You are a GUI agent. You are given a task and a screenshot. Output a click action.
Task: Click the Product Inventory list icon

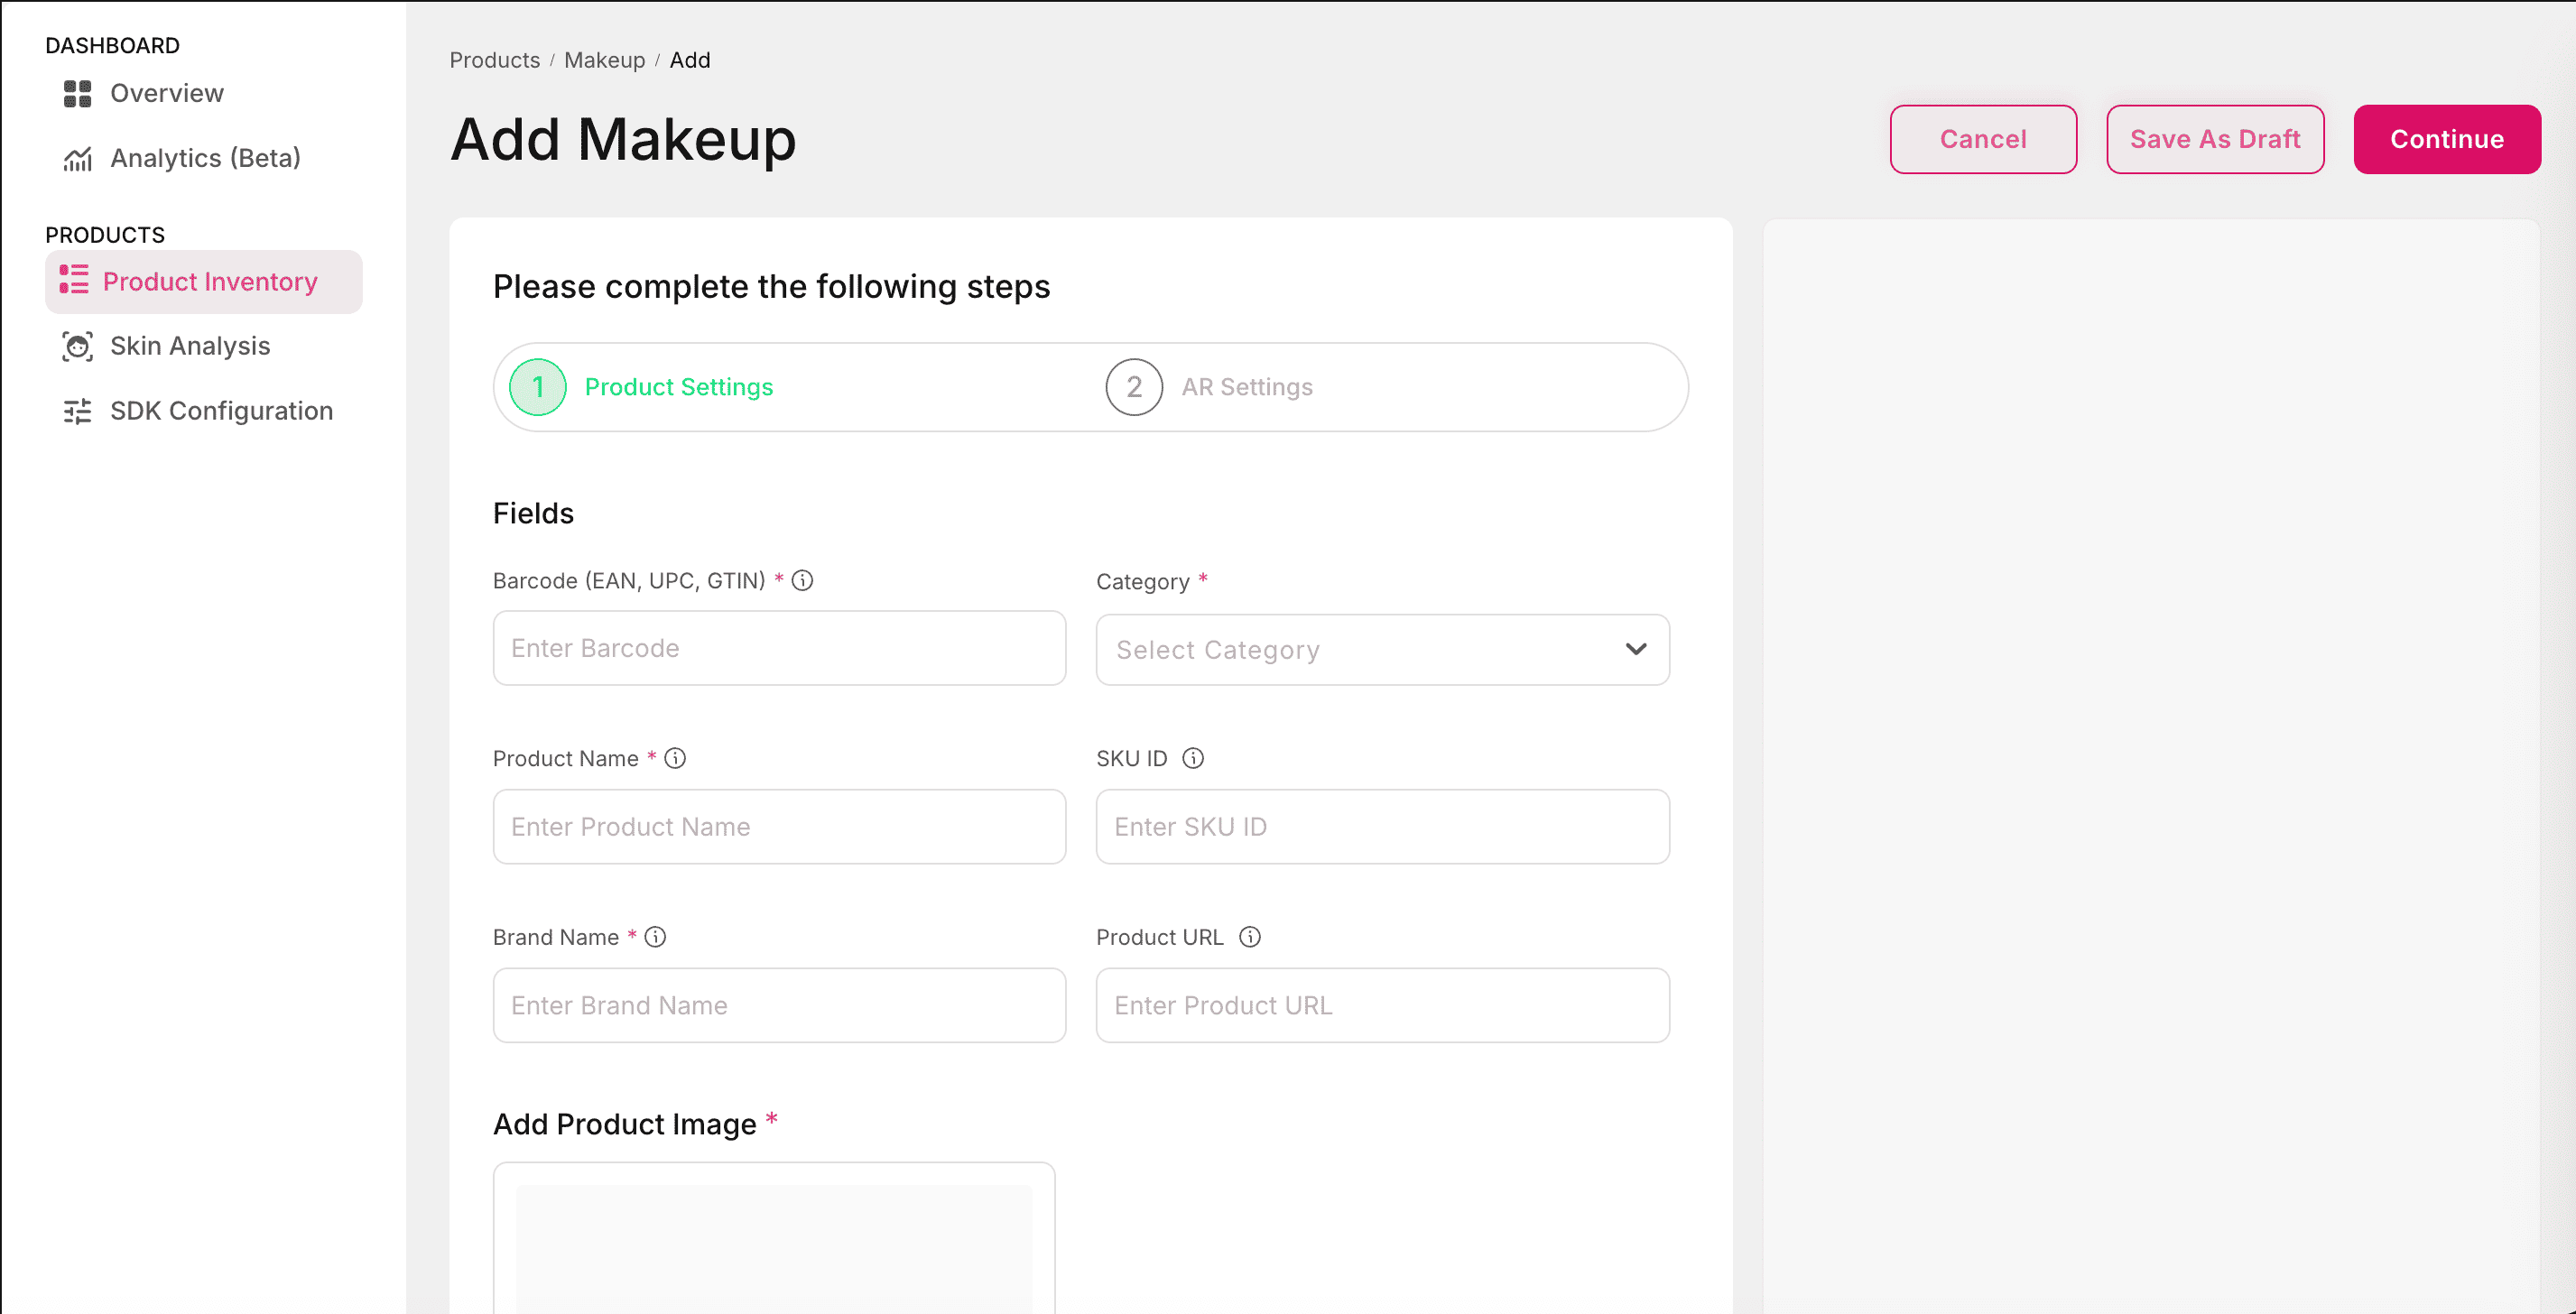73,281
